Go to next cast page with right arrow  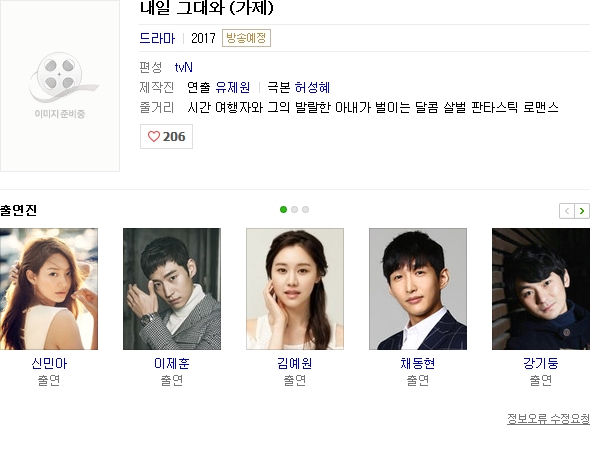pyautogui.click(x=582, y=211)
